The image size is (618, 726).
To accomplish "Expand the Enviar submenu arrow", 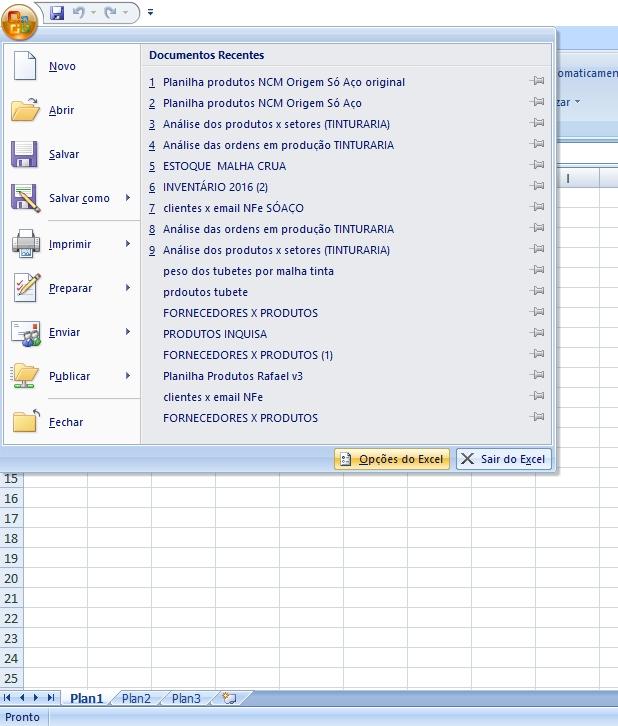I will (x=128, y=332).
